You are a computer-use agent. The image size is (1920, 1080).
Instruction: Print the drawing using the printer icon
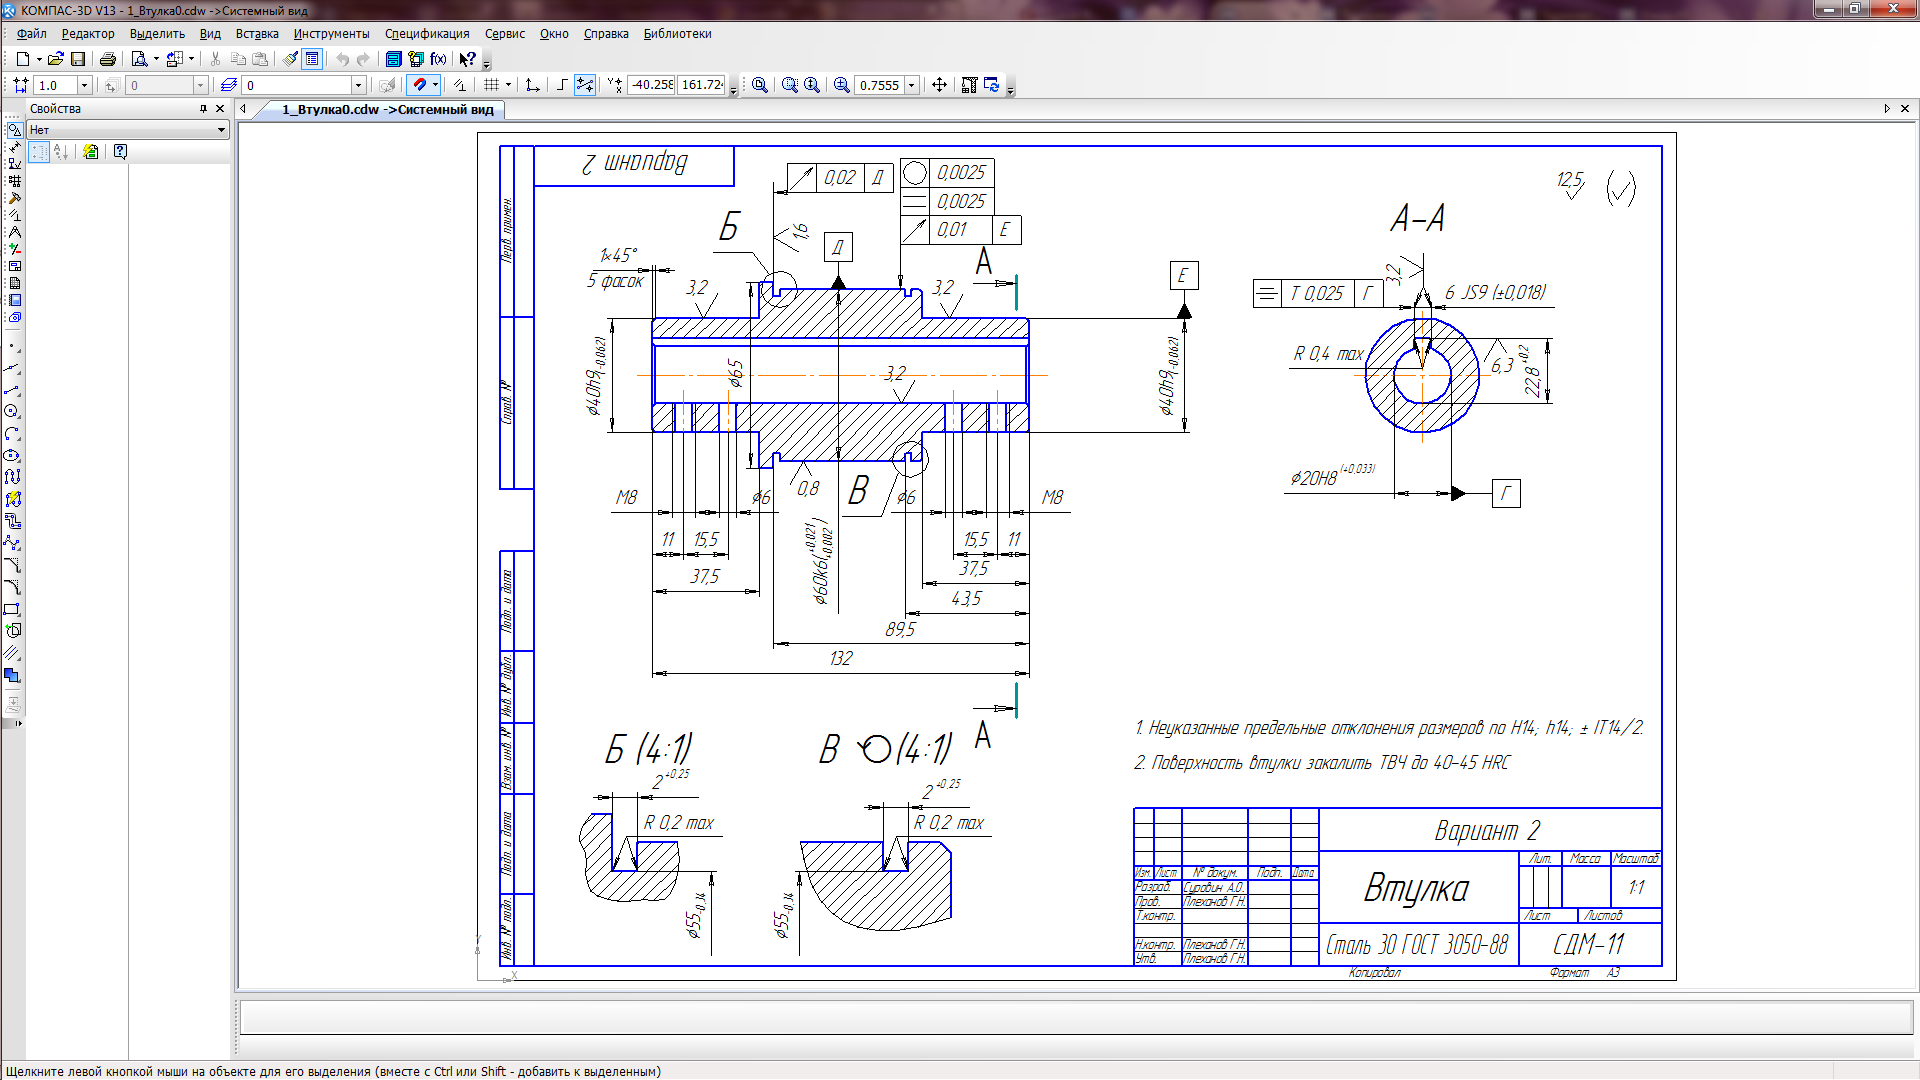(x=108, y=59)
